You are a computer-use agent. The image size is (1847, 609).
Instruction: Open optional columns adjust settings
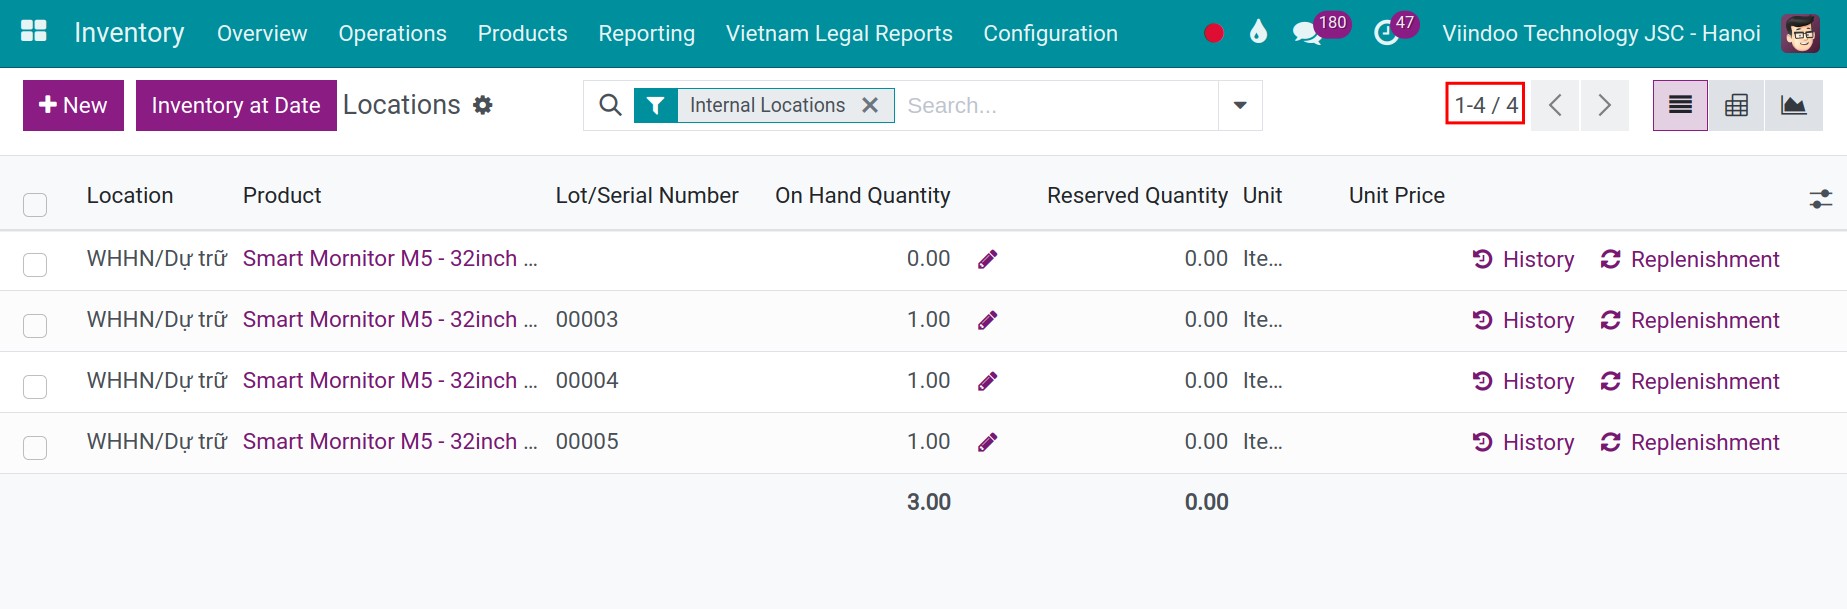(1821, 199)
